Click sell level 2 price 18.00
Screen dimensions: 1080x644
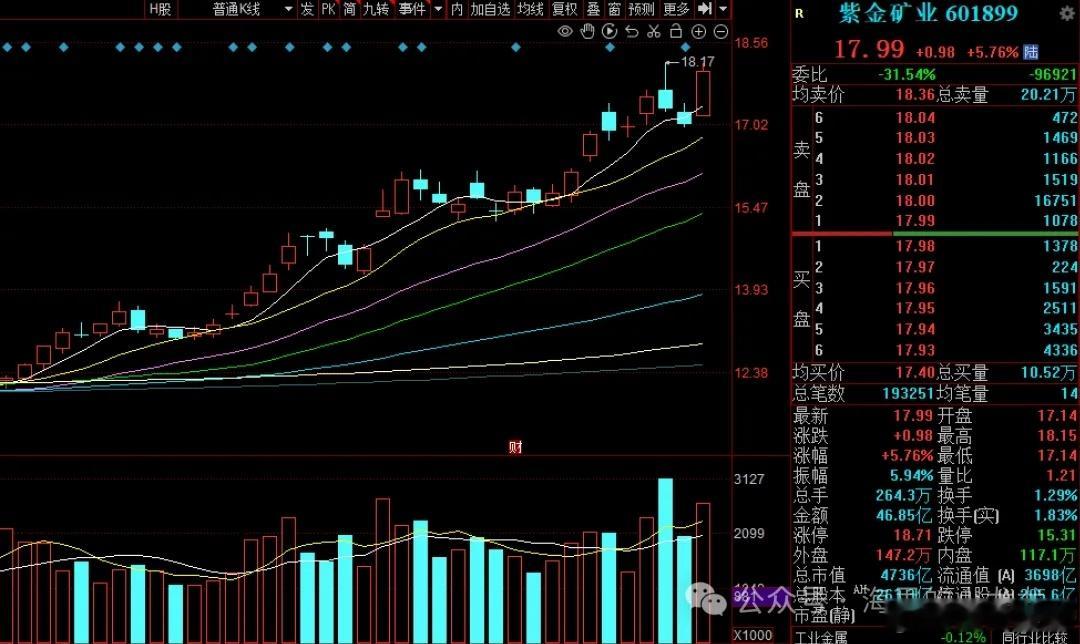point(915,200)
